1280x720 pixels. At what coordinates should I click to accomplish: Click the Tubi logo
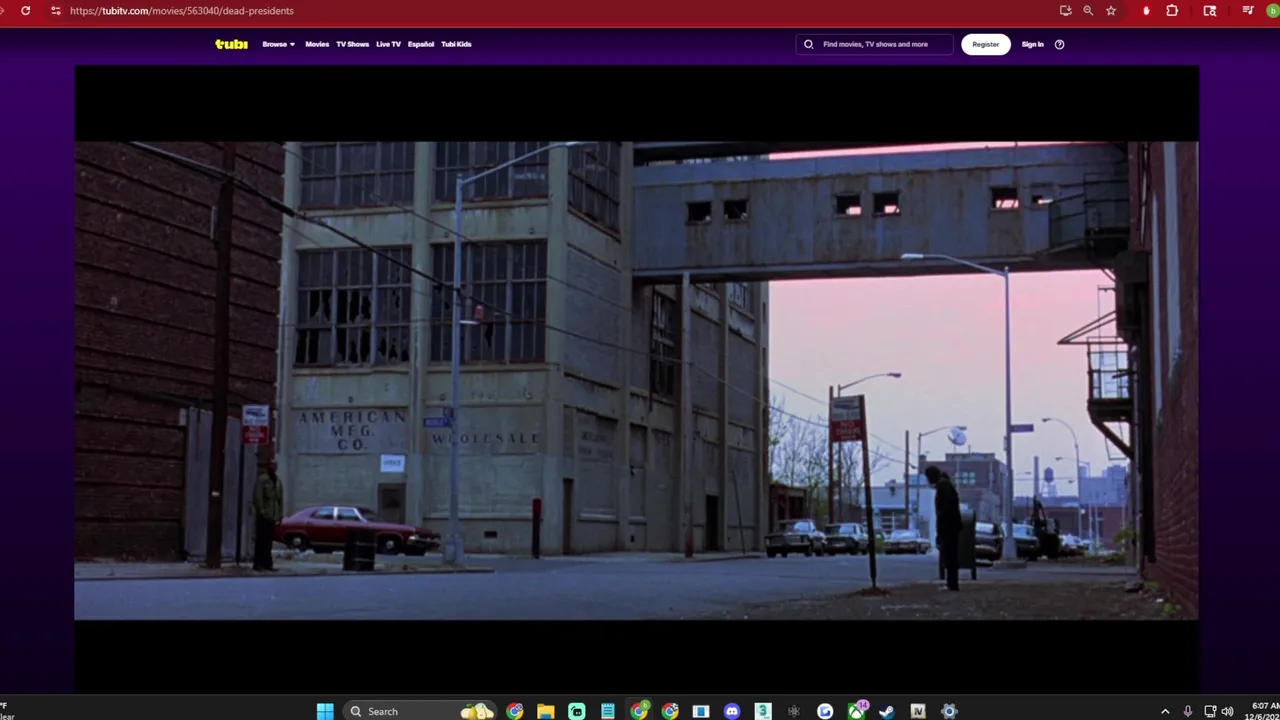click(231, 44)
